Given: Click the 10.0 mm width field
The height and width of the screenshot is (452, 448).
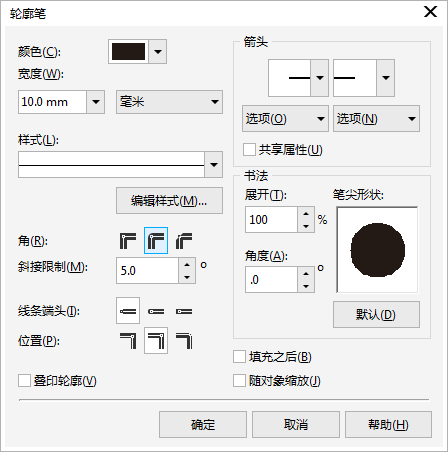Looking at the screenshot, I should pyautogui.click(x=53, y=102).
